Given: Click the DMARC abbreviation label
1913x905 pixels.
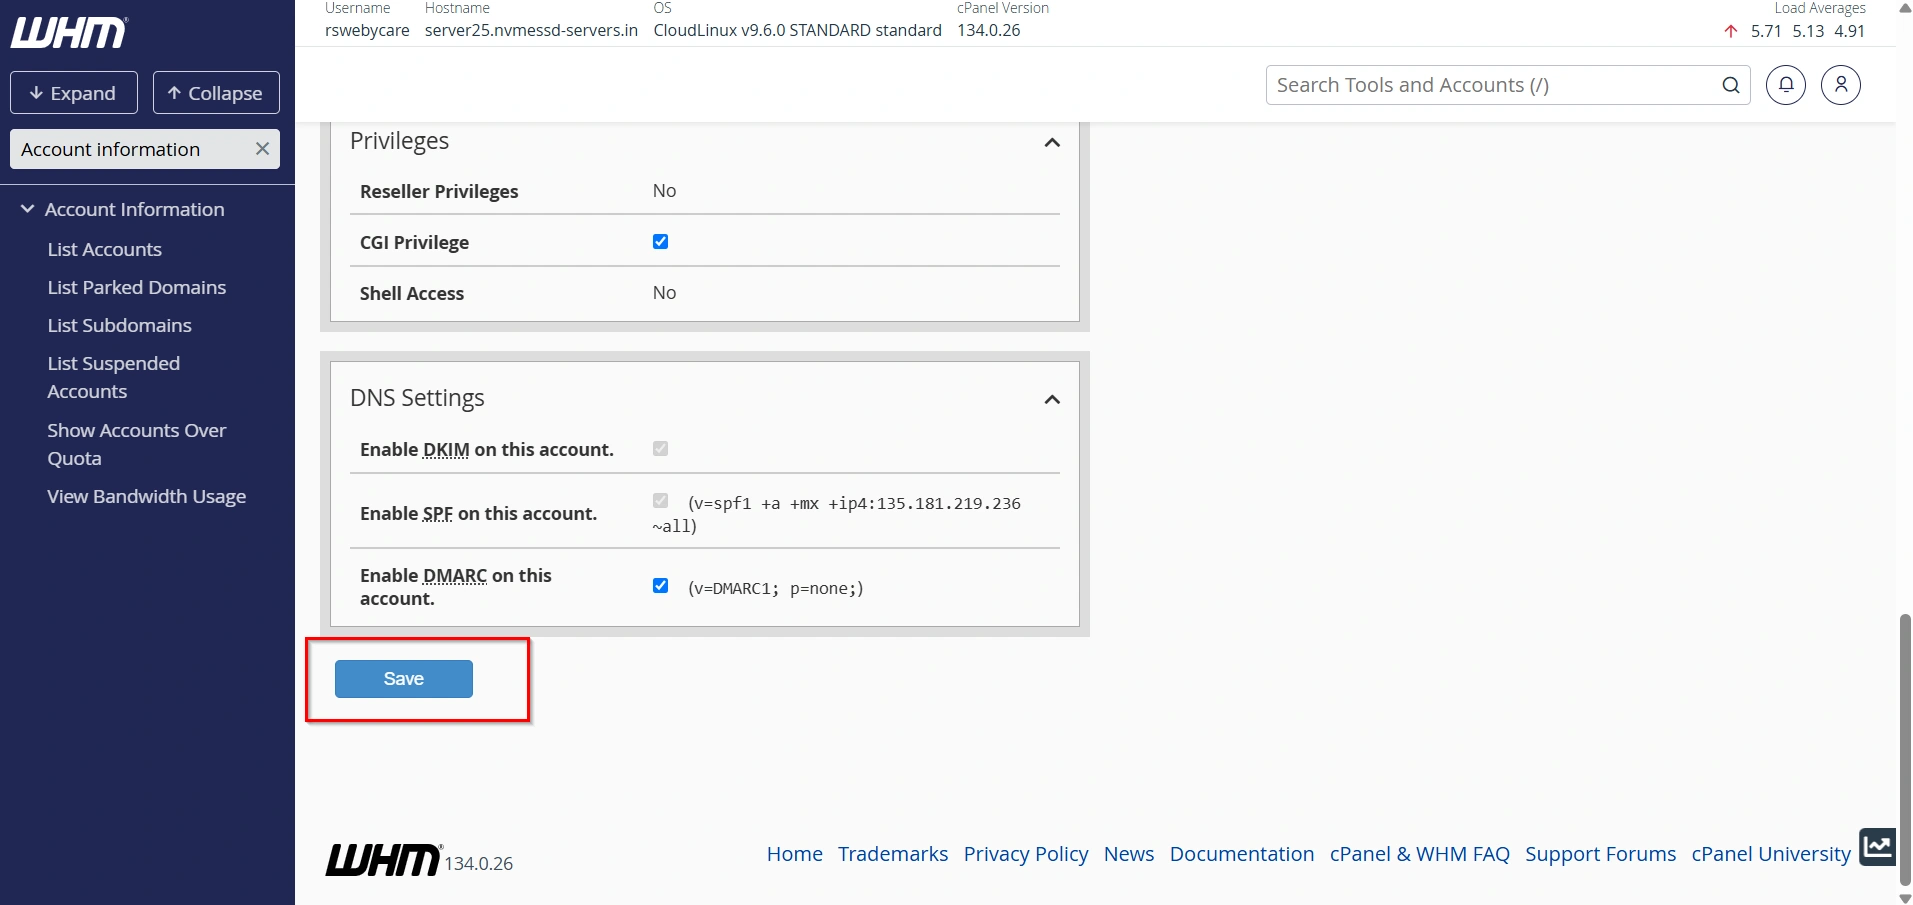Looking at the screenshot, I should click(x=455, y=576).
